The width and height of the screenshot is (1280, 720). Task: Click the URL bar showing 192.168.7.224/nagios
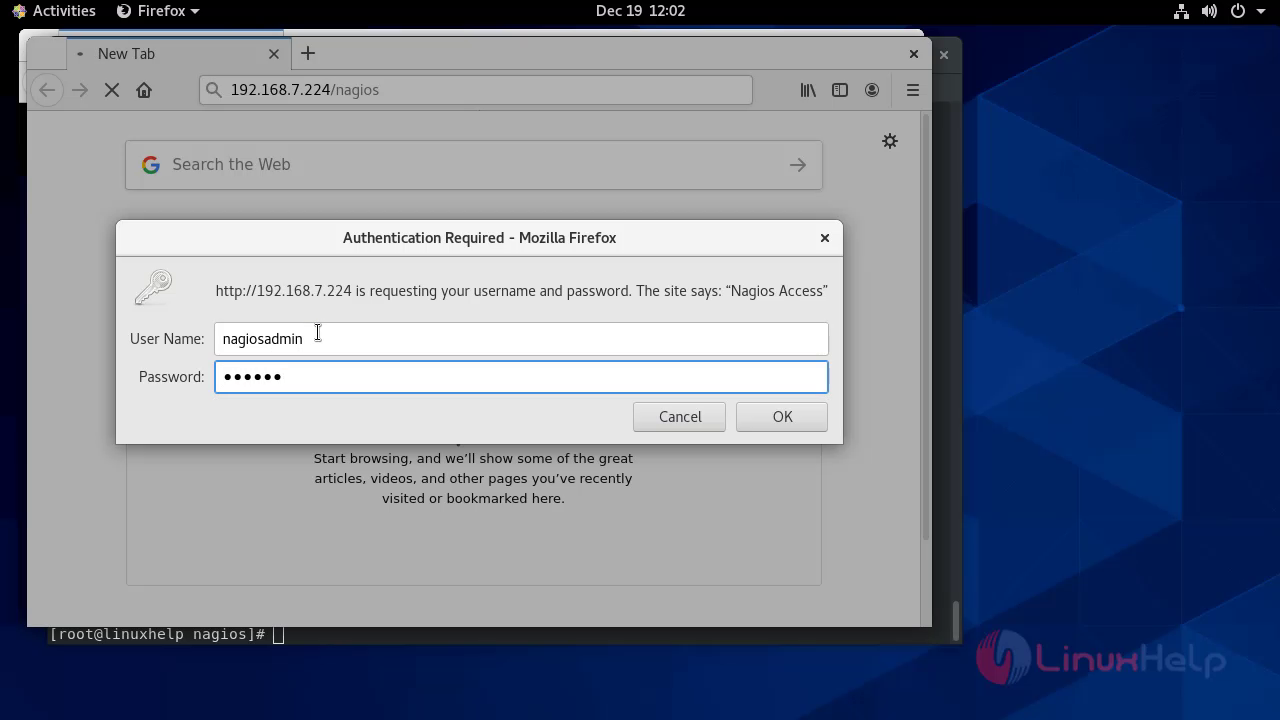476,90
